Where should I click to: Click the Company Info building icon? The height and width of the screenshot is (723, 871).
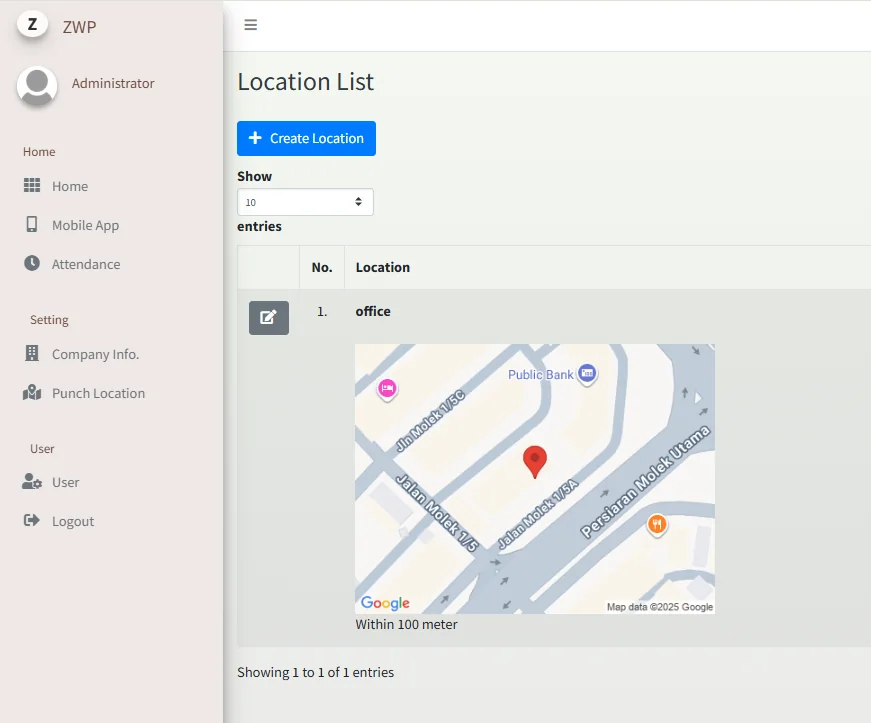[x=32, y=353]
